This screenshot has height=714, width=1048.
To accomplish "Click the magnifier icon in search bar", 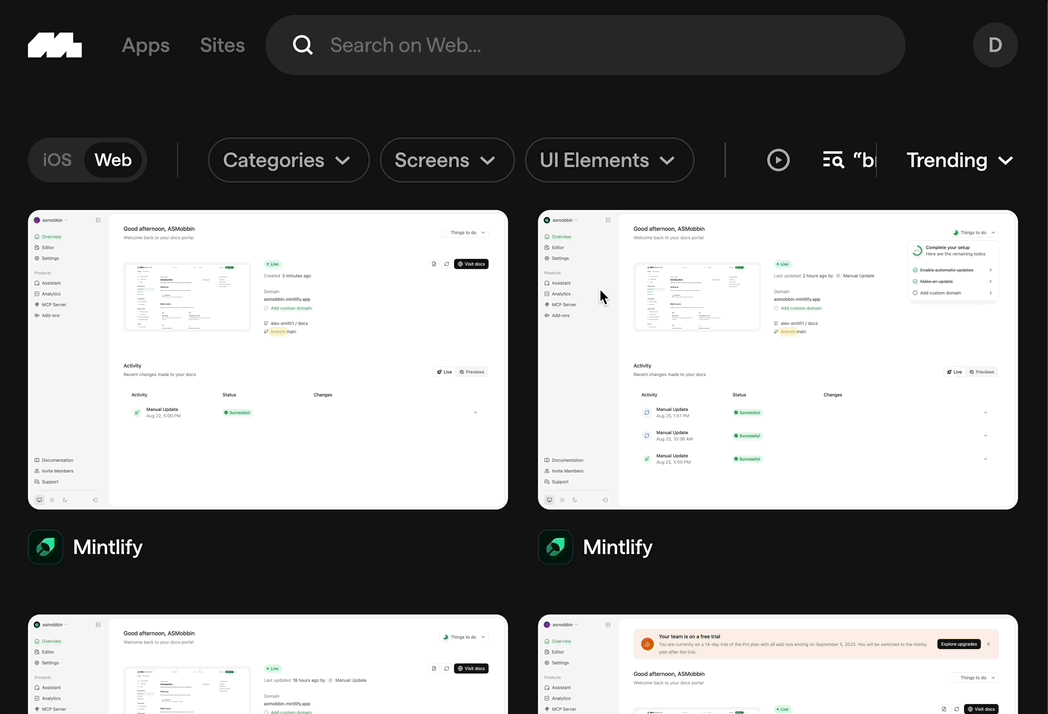I will pyautogui.click(x=303, y=45).
